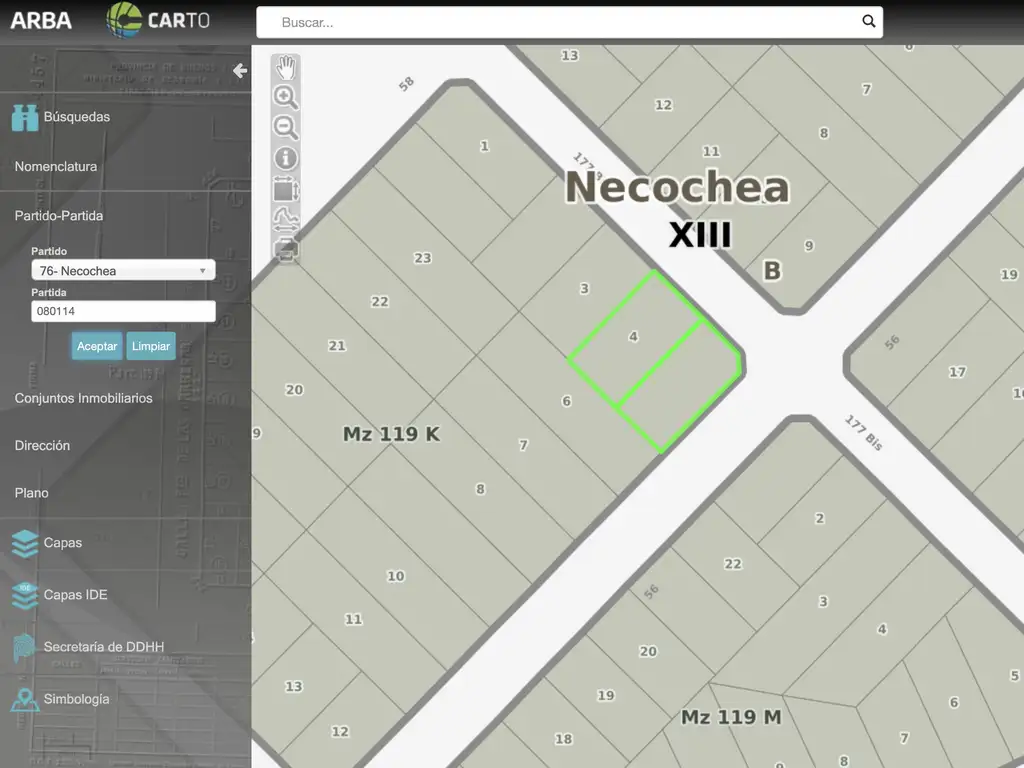Click the Partida number input field
The image size is (1024, 768).
click(123, 312)
